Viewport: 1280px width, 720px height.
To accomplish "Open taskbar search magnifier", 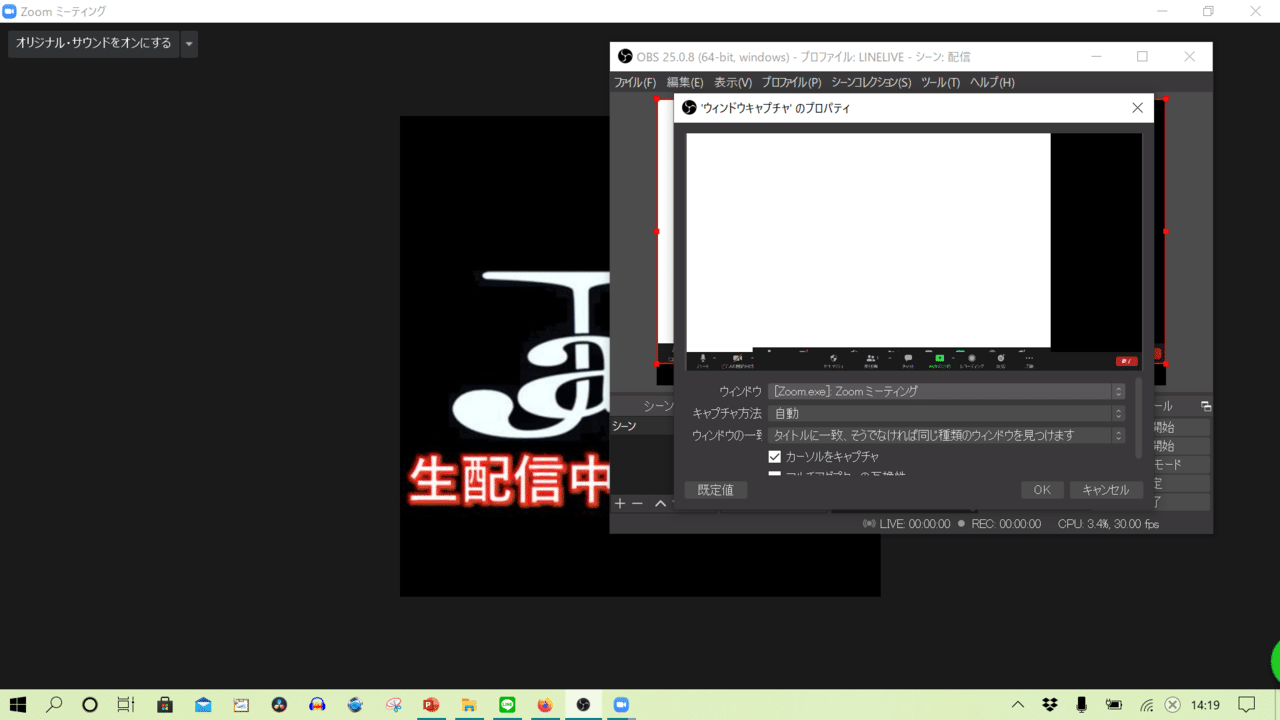I will coord(54,705).
